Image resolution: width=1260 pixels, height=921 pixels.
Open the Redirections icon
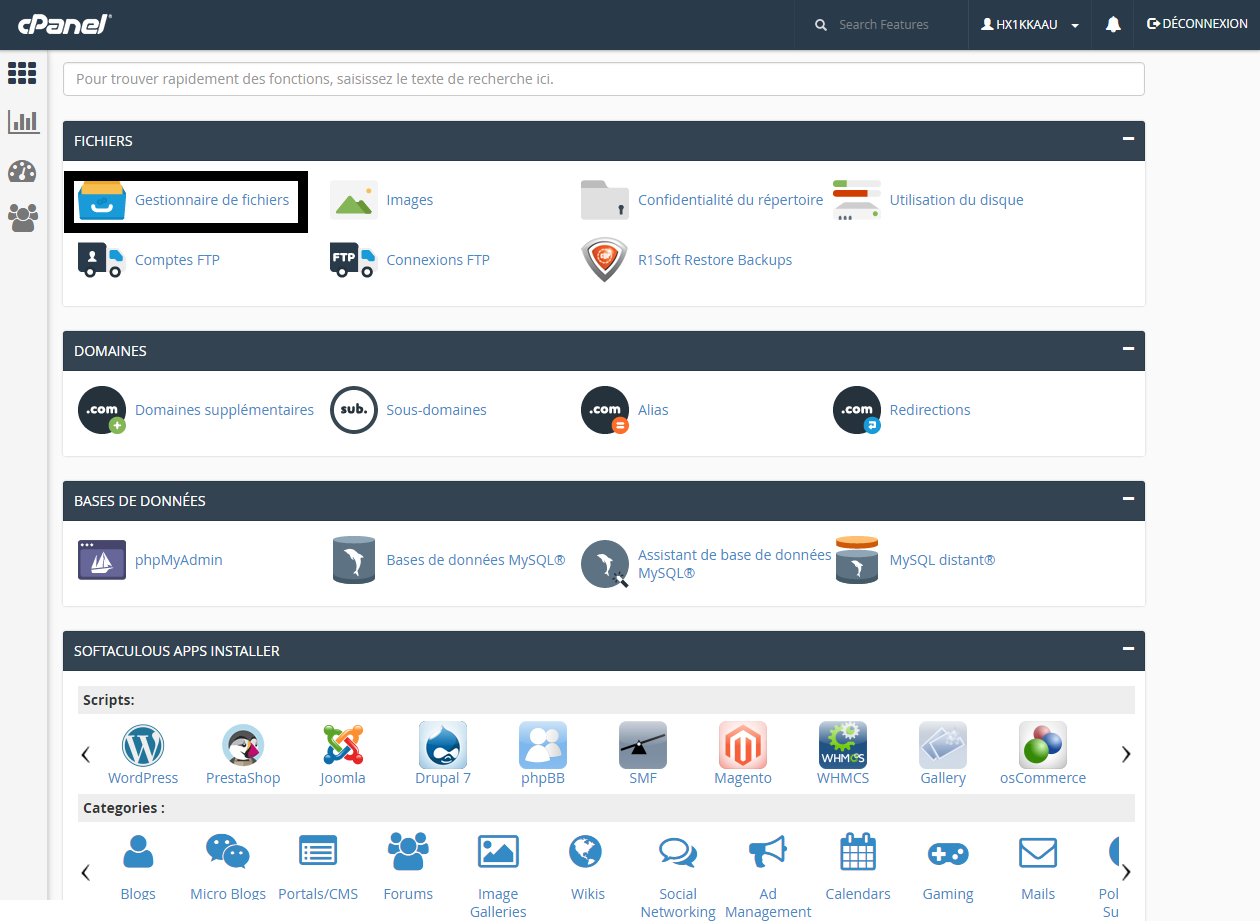coord(857,410)
